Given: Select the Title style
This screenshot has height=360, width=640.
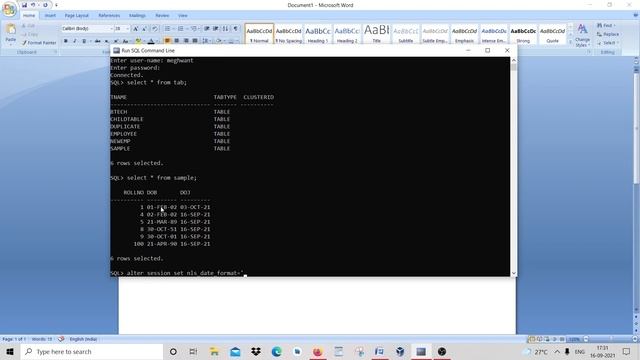Looking at the screenshot, I should click(x=376, y=34).
